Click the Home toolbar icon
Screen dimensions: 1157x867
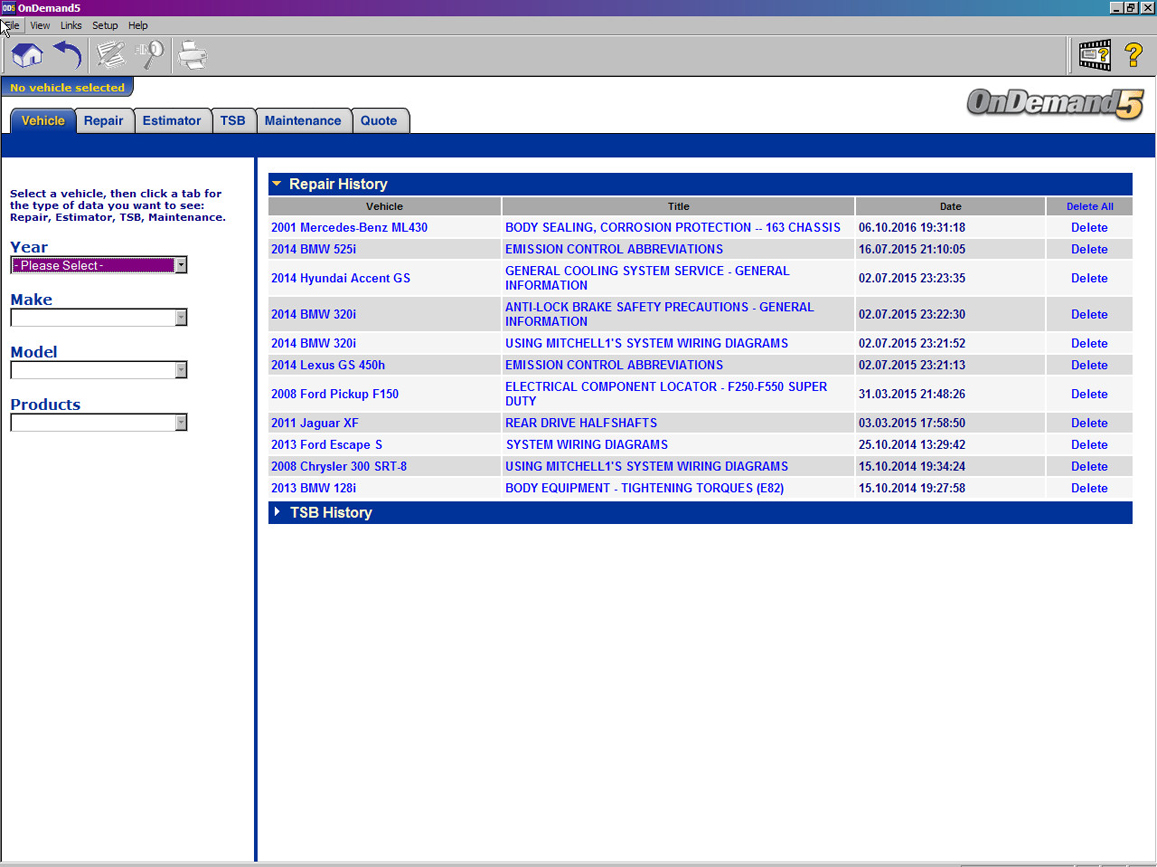click(x=27, y=56)
